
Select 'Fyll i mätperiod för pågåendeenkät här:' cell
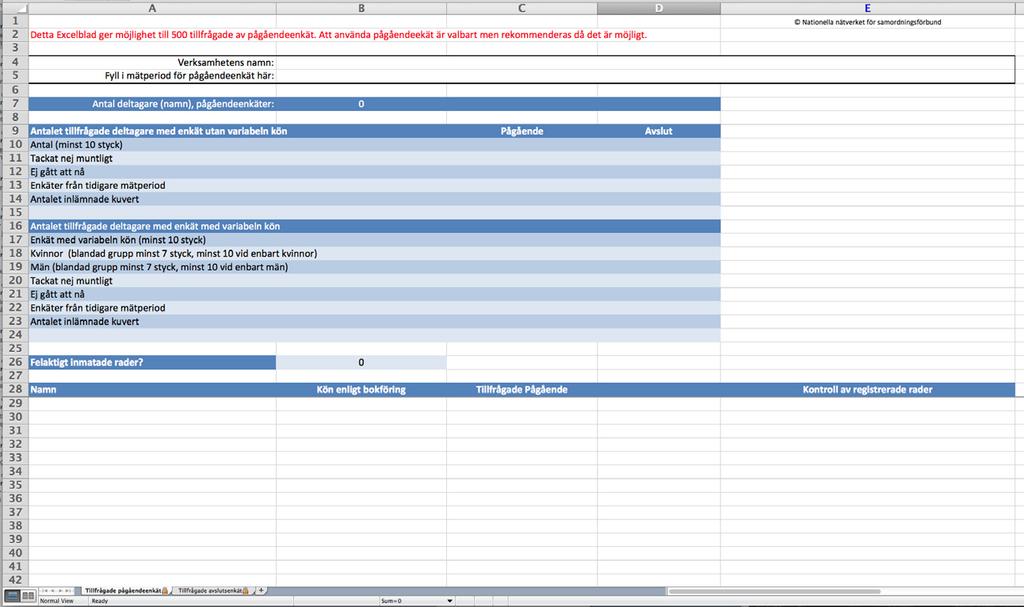point(152,76)
